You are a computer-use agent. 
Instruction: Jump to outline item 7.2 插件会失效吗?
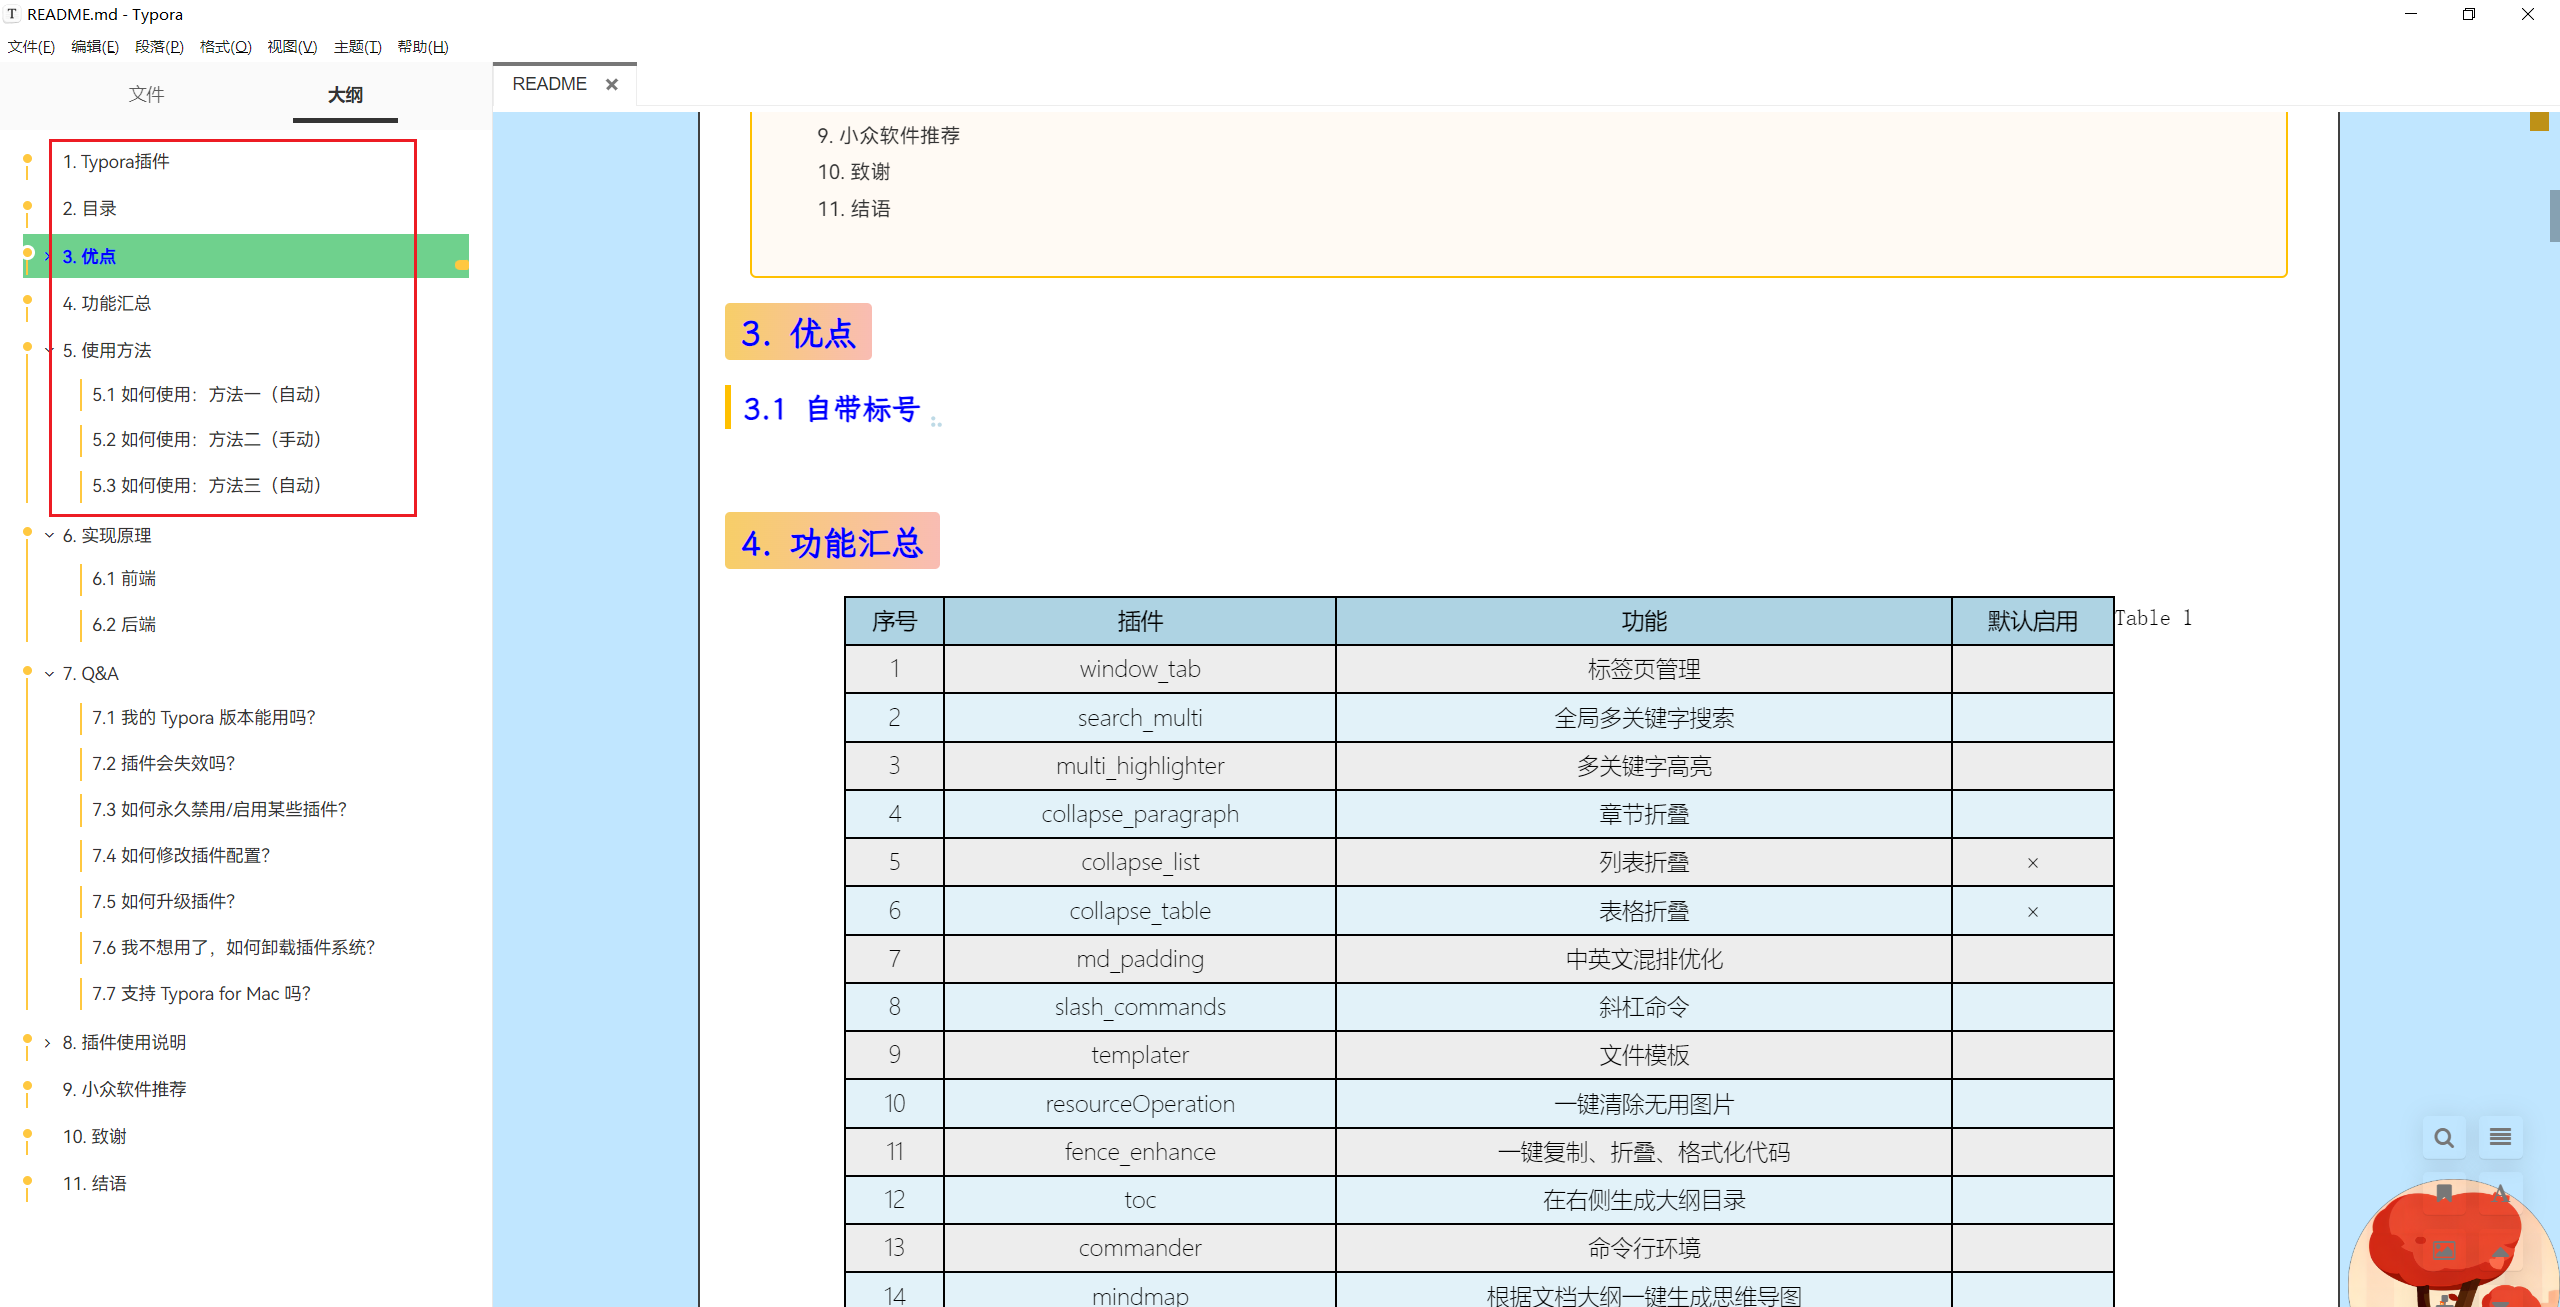point(164,764)
